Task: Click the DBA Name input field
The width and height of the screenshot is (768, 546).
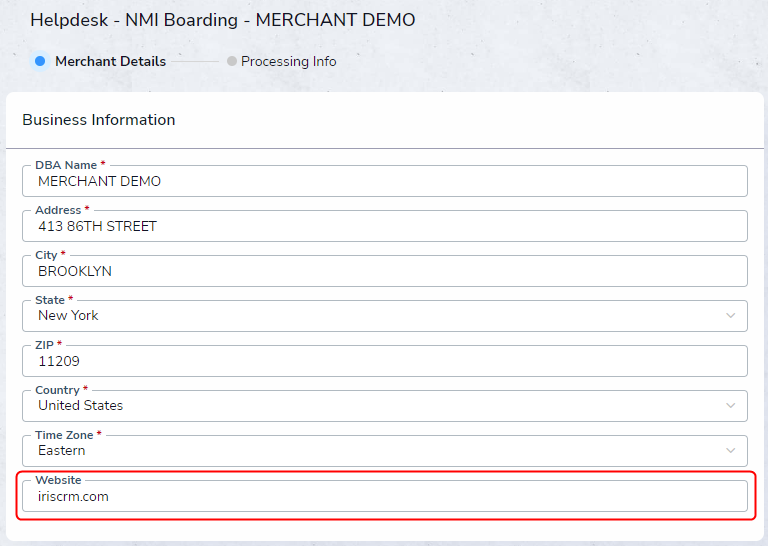Action: (x=384, y=181)
